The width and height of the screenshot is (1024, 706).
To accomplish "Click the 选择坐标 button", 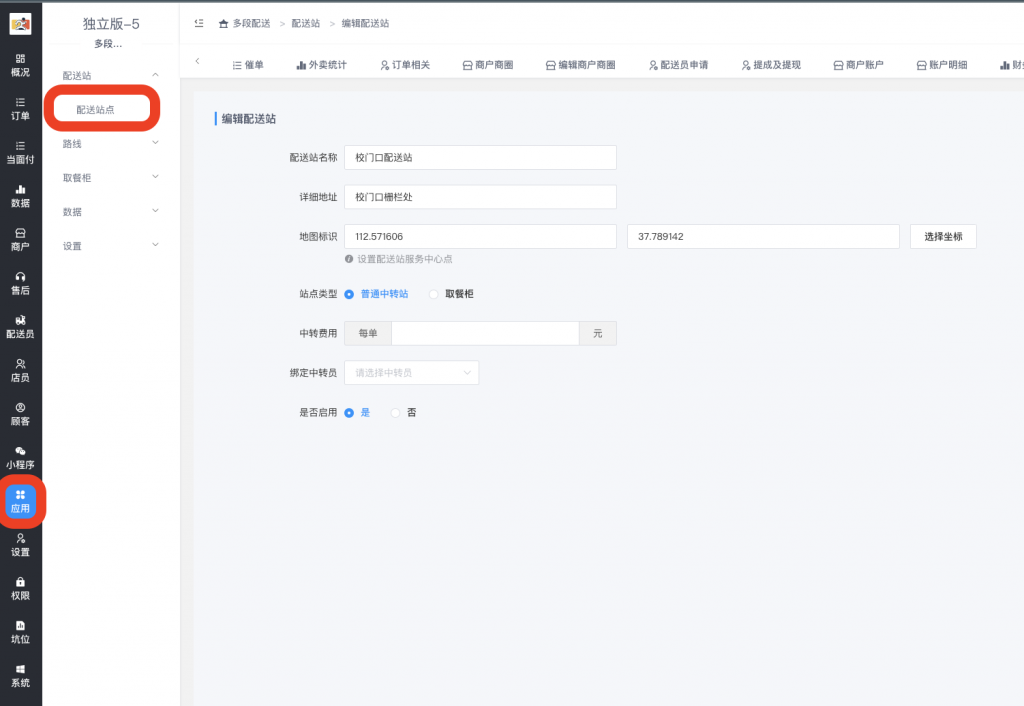I will click(942, 236).
